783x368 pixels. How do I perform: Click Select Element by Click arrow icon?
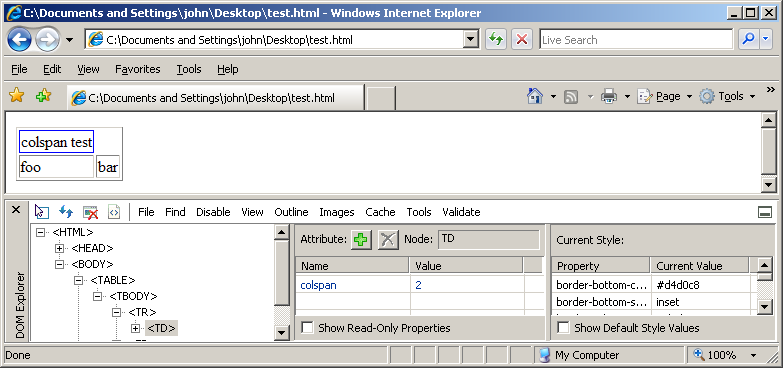41,212
